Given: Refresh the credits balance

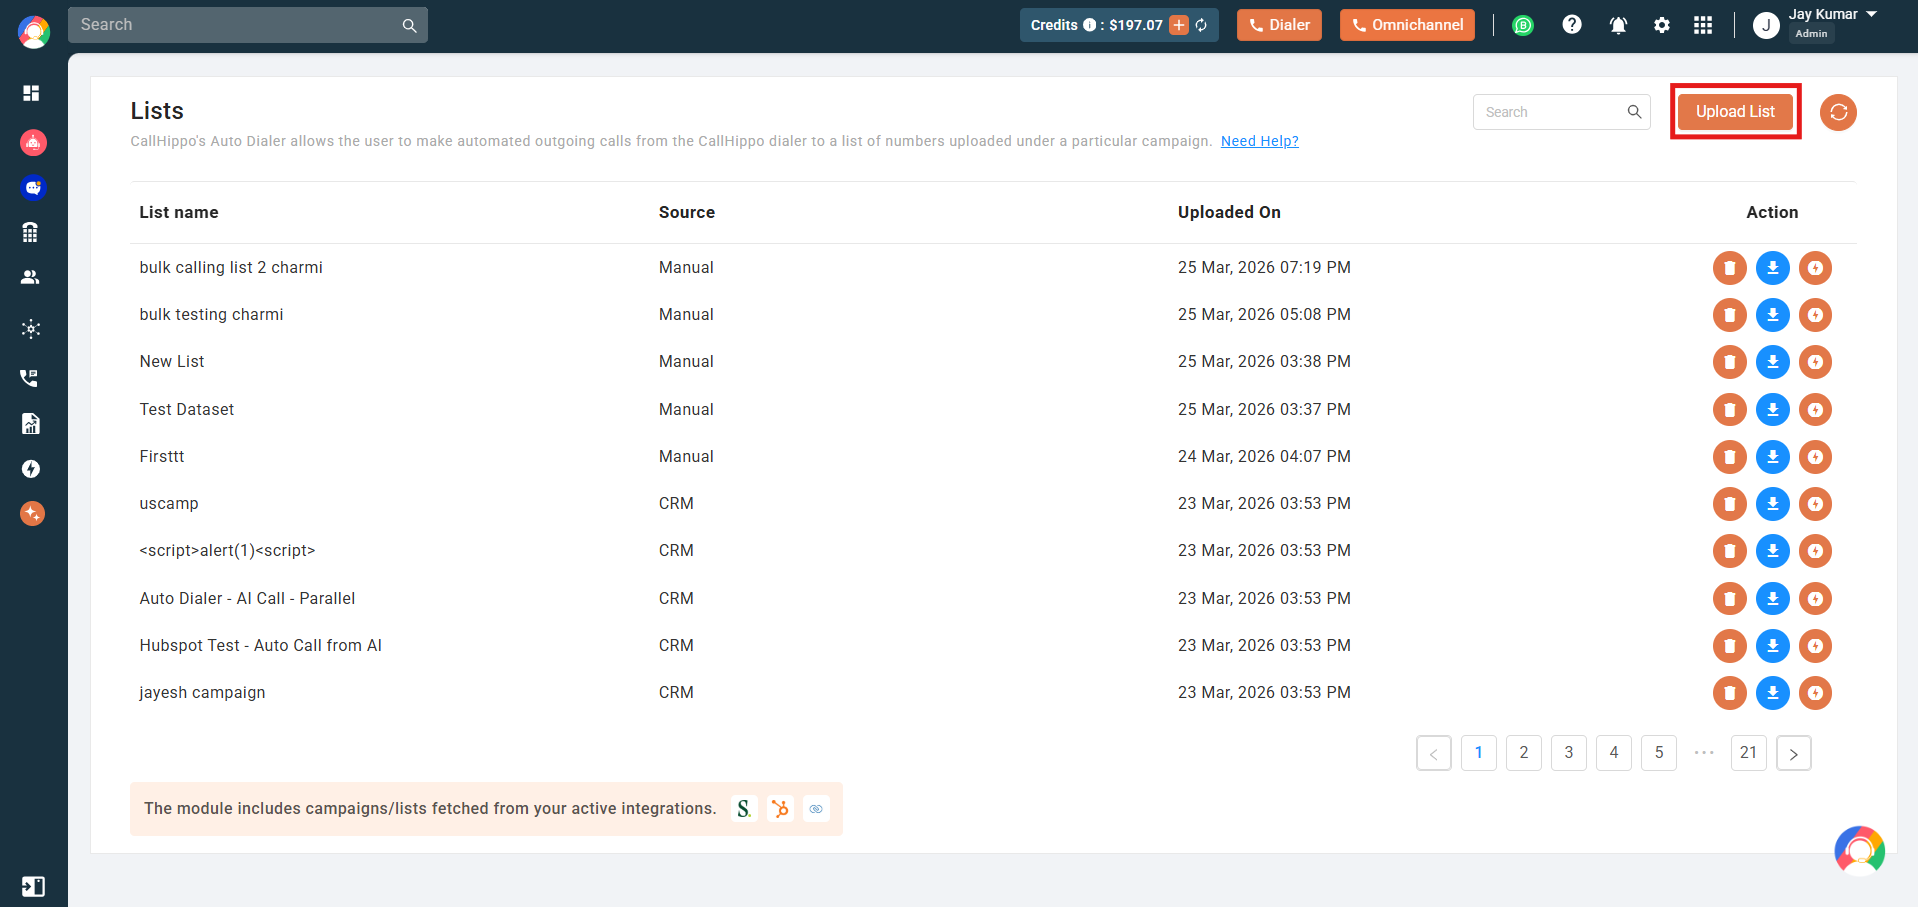Looking at the screenshot, I should 1201,25.
